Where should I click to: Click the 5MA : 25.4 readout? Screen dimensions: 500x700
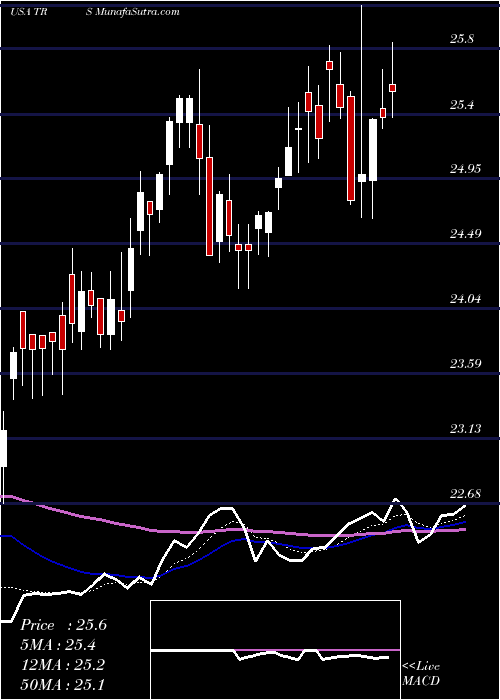point(58,645)
